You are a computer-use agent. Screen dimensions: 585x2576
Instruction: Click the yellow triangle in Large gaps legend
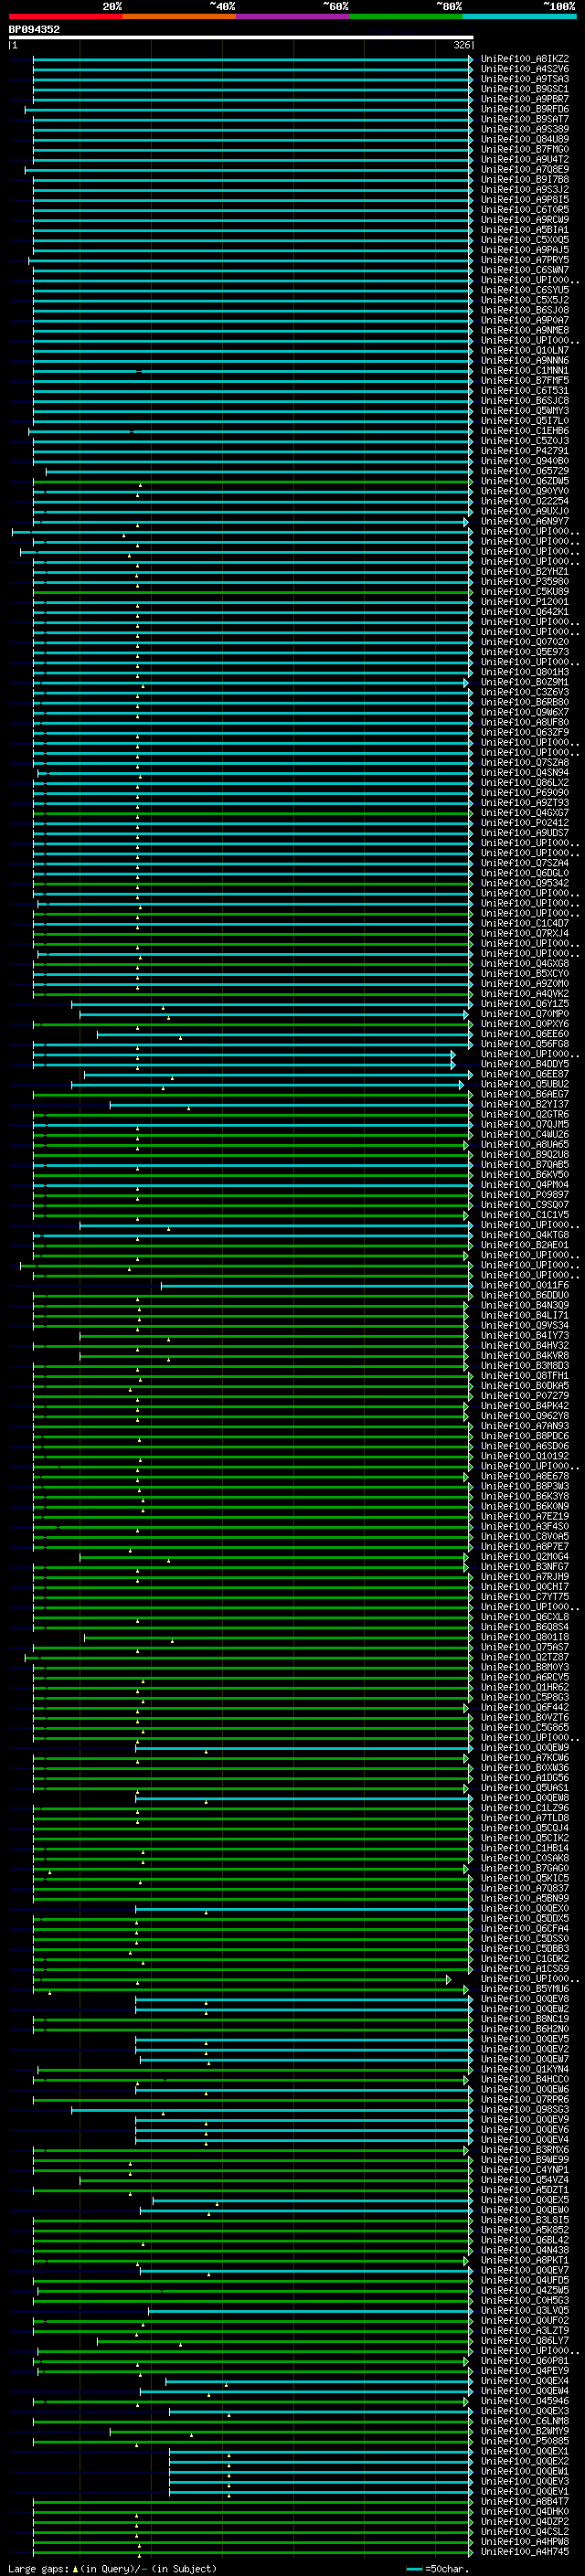75,2569
